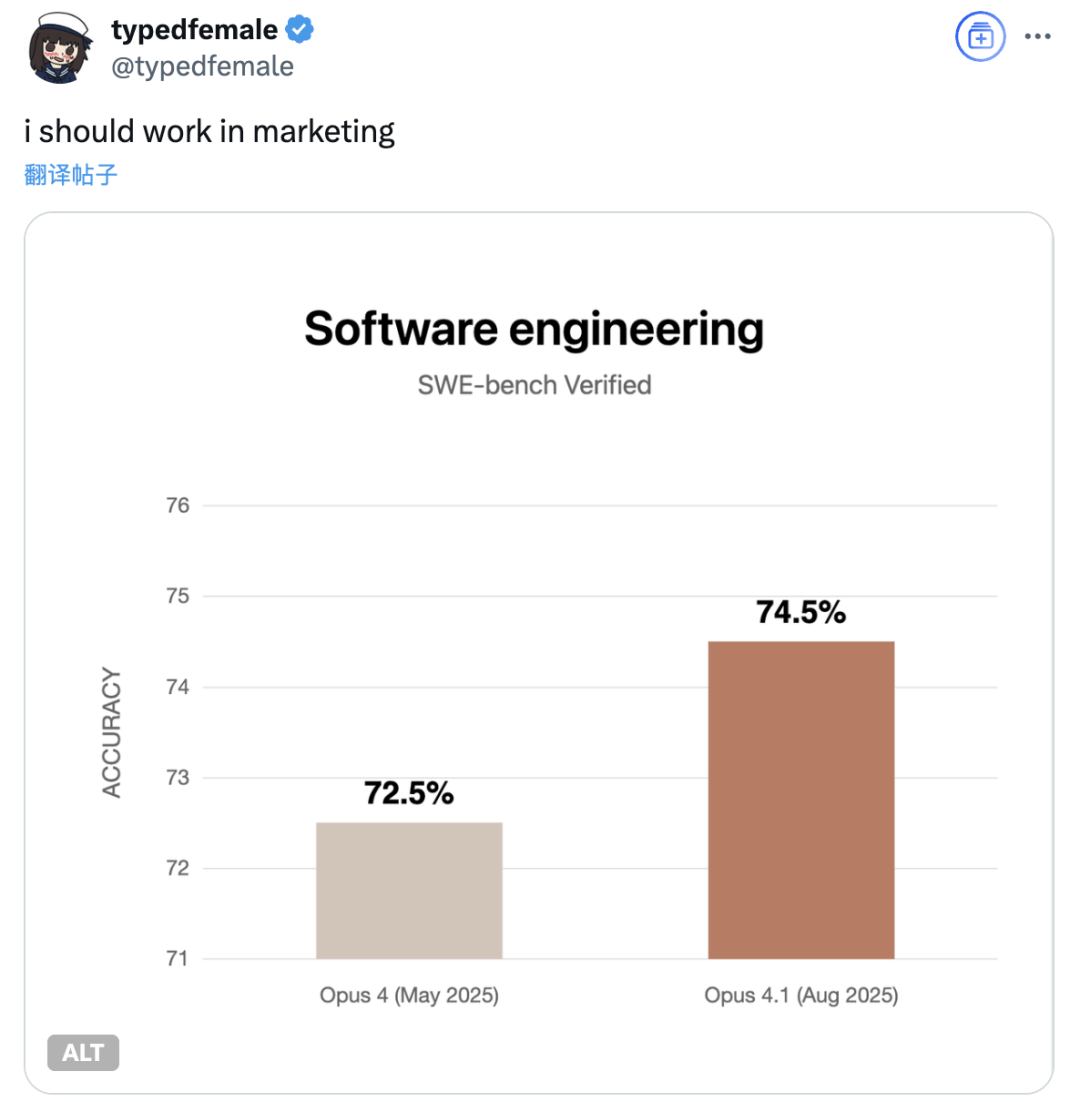Viewport: 1080px width, 1102px height.
Task: Click the Opus 4.1 brown bar
Action: pos(801,800)
